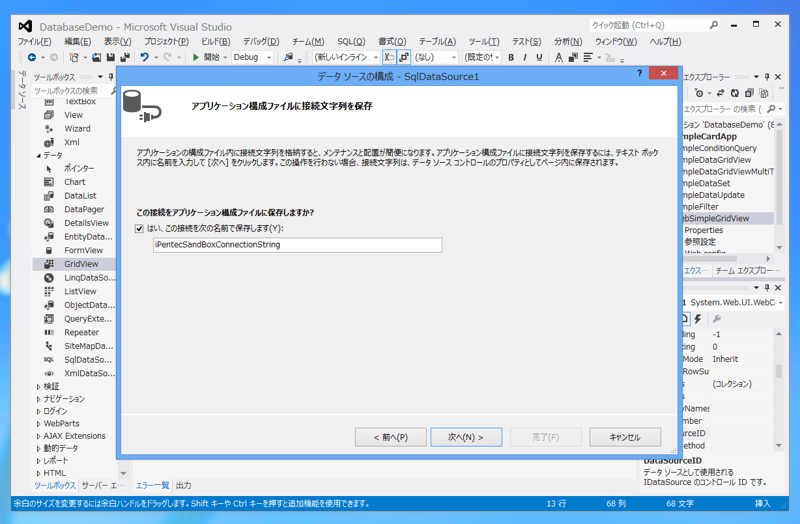
Task: Select Chart control in the Toolbox
Action: [75, 182]
